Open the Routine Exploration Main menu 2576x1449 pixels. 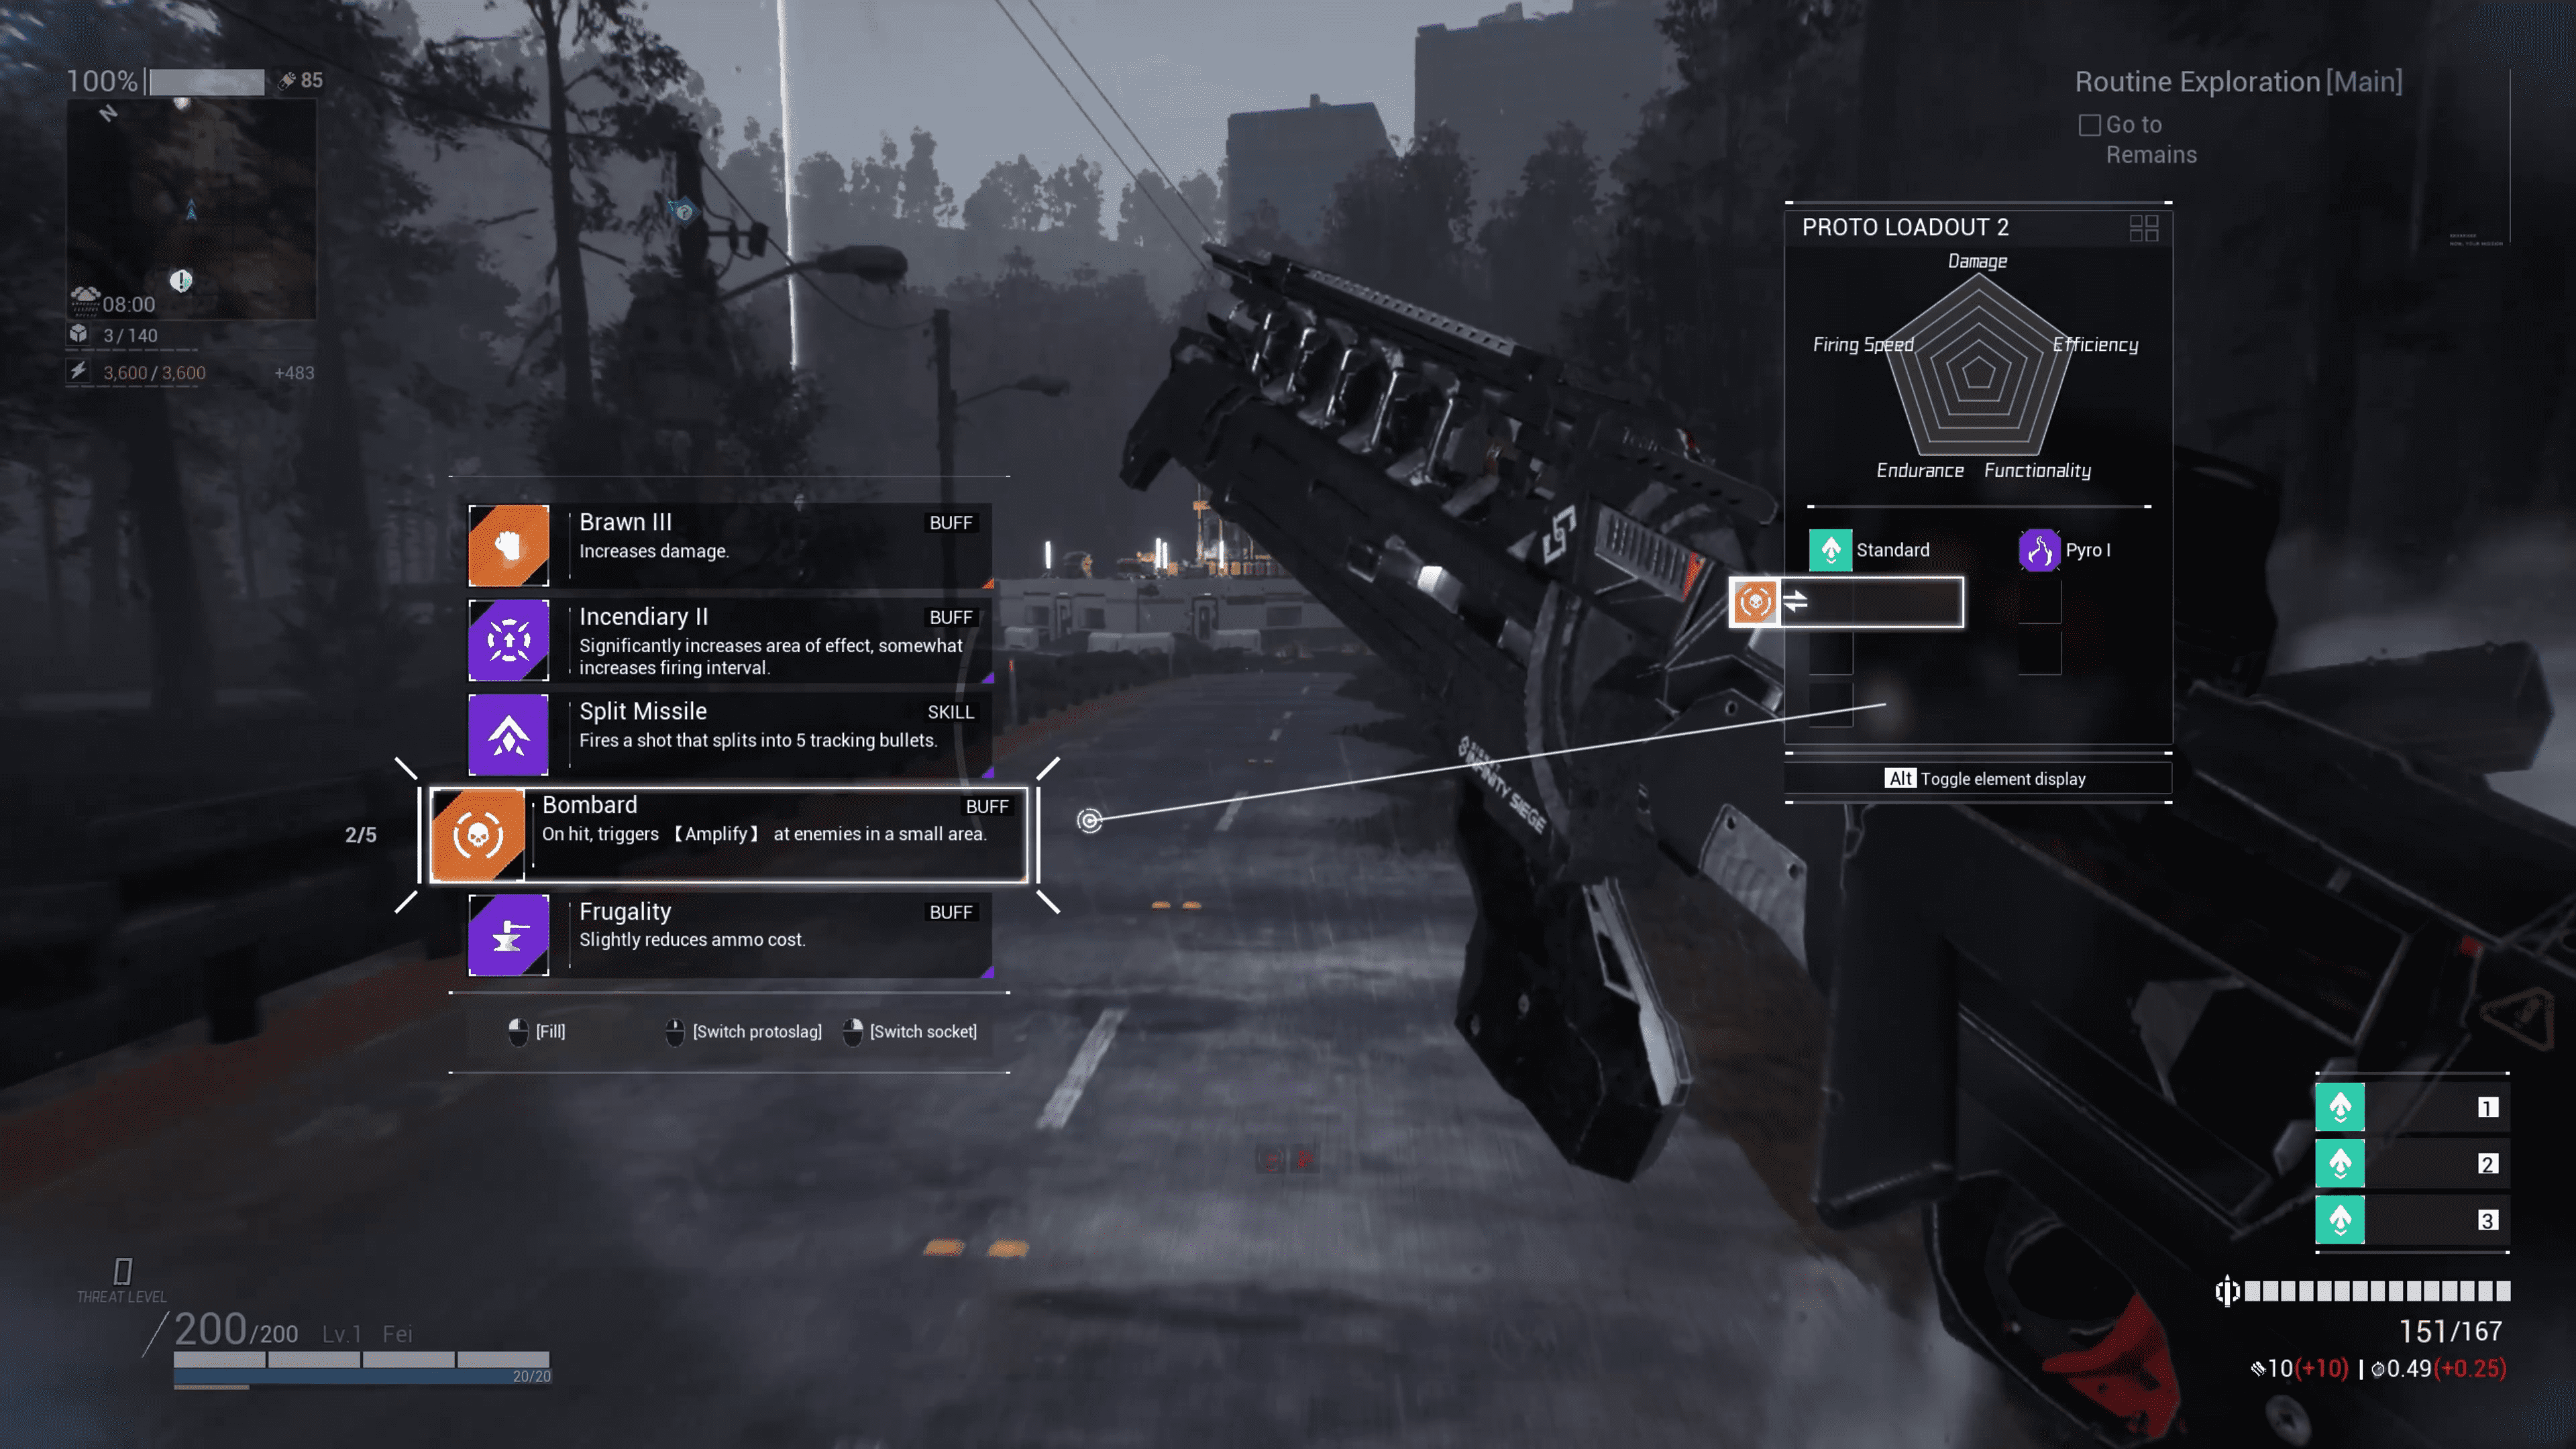pyautogui.click(x=2238, y=81)
